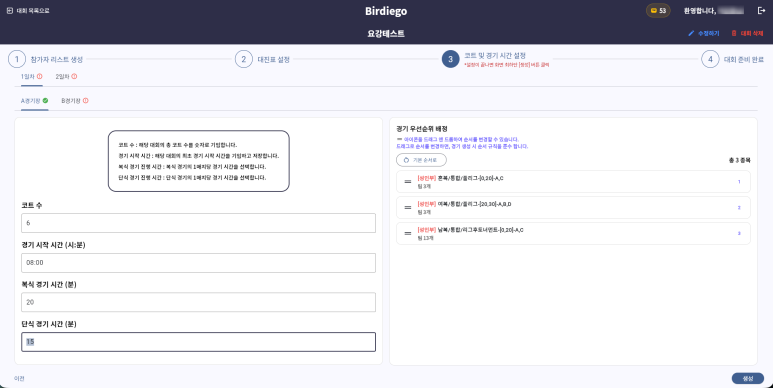This screenshot has width=773, height=388.
Task: Switch to the 2일차 tab
Action: [66, 76]
